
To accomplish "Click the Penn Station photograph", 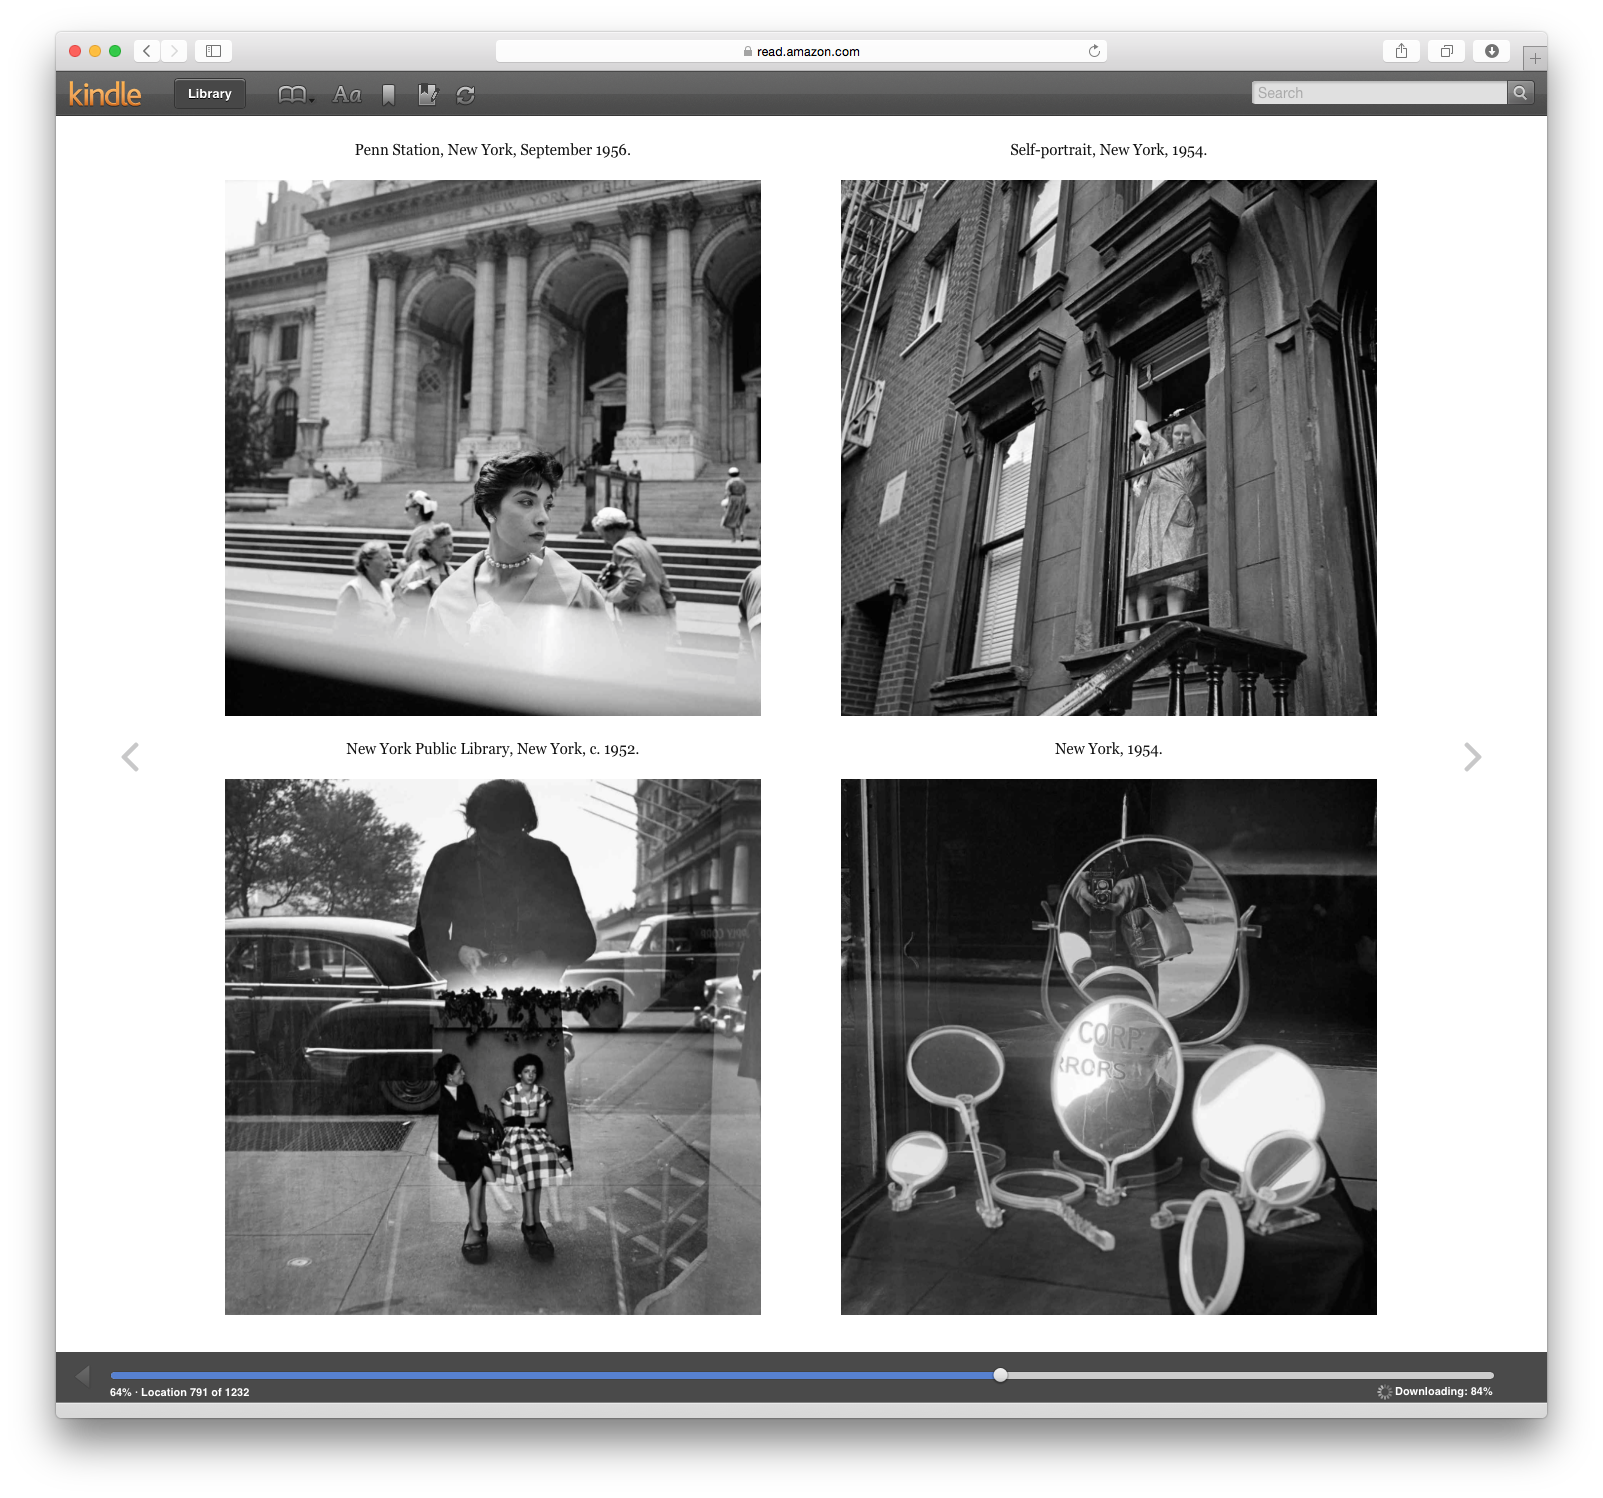I will tap(492, 447).
